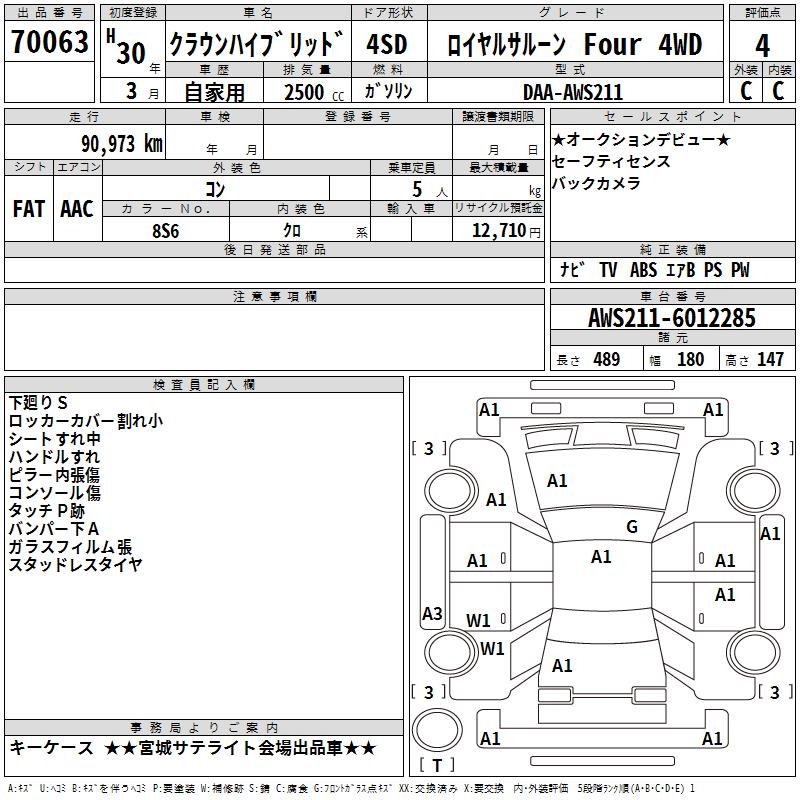The height and width of the screenshot is (800, 800).
Task: Select the 注意事項欄 section header
Action: pos(275,296)
